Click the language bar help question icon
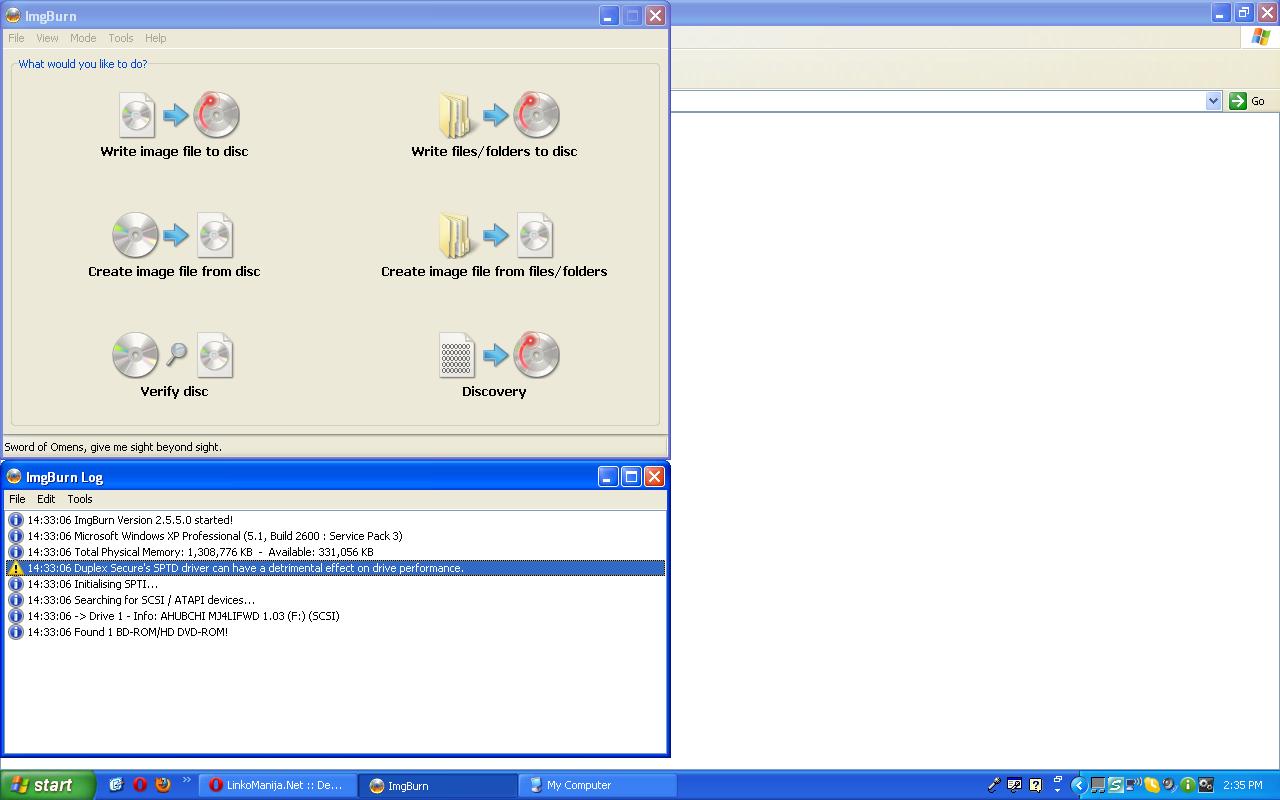The width and height of the screenshot is (1280, 800). pyautogui.click(x=1035, y=785)
